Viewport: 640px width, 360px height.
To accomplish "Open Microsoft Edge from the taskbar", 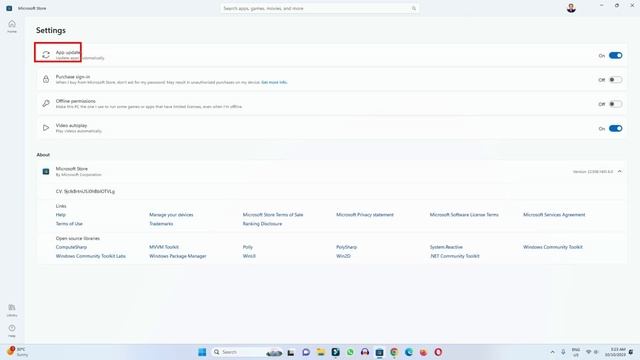I will coord(409,352).
